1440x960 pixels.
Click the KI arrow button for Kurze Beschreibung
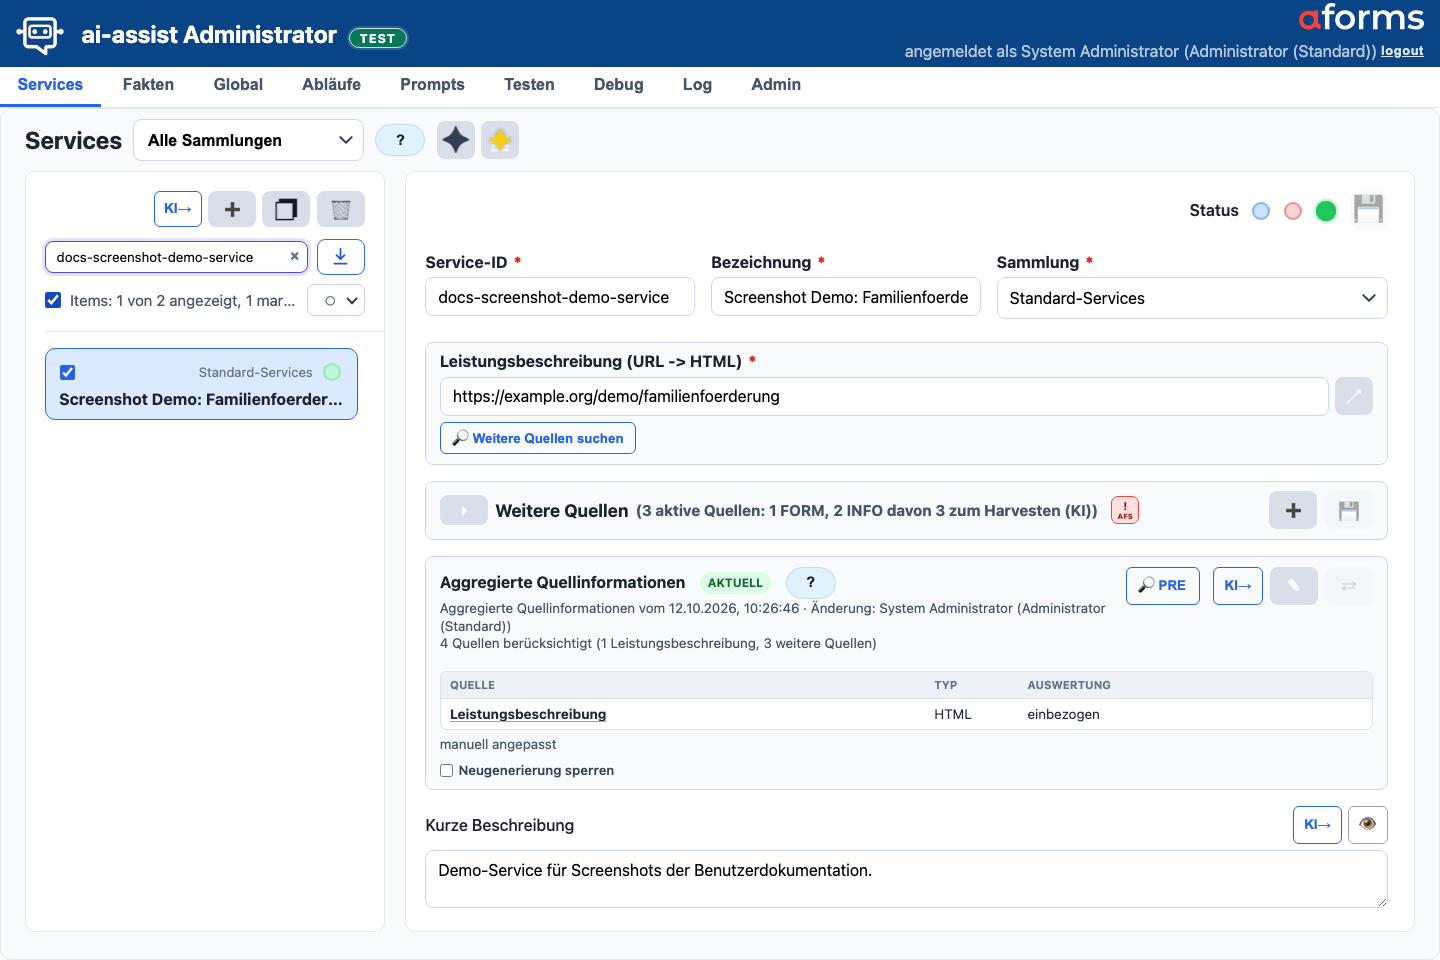pos(1317,825)
